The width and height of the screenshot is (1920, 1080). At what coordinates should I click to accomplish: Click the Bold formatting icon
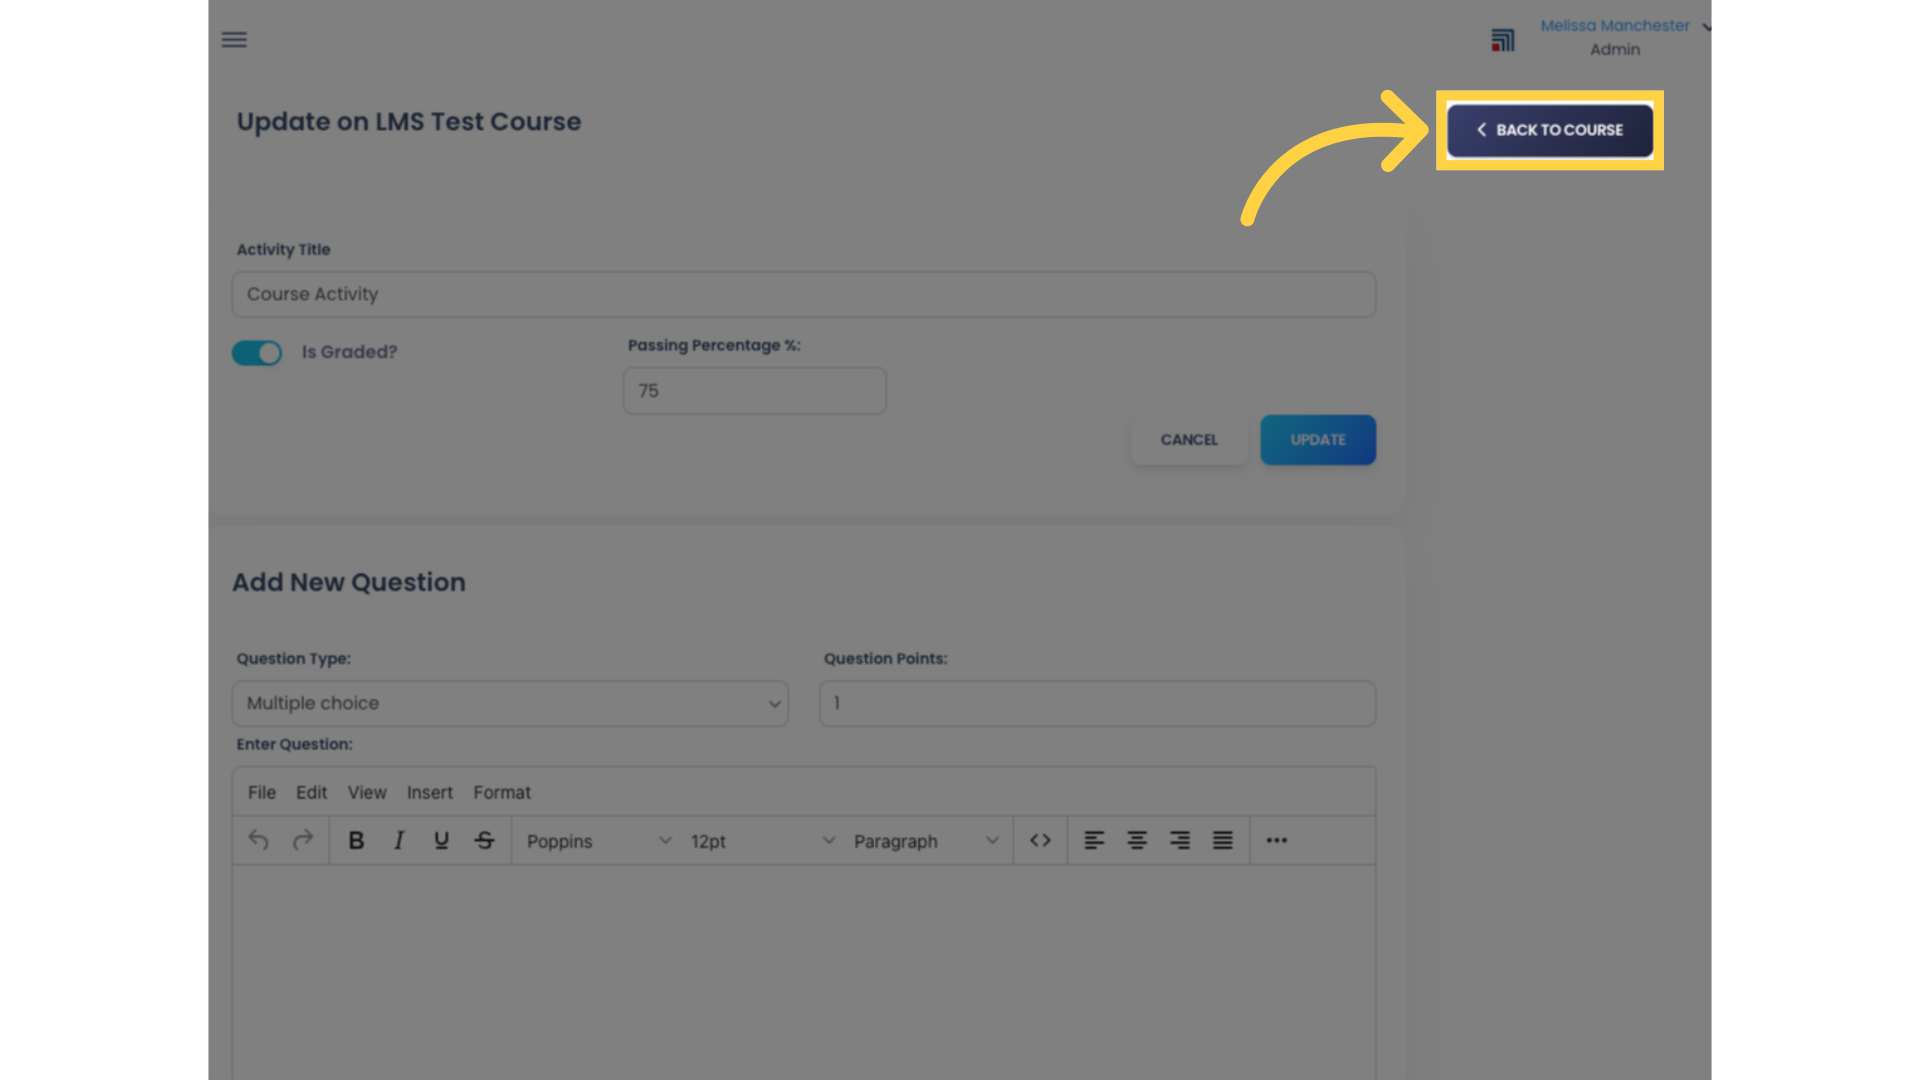coord(355,840)
